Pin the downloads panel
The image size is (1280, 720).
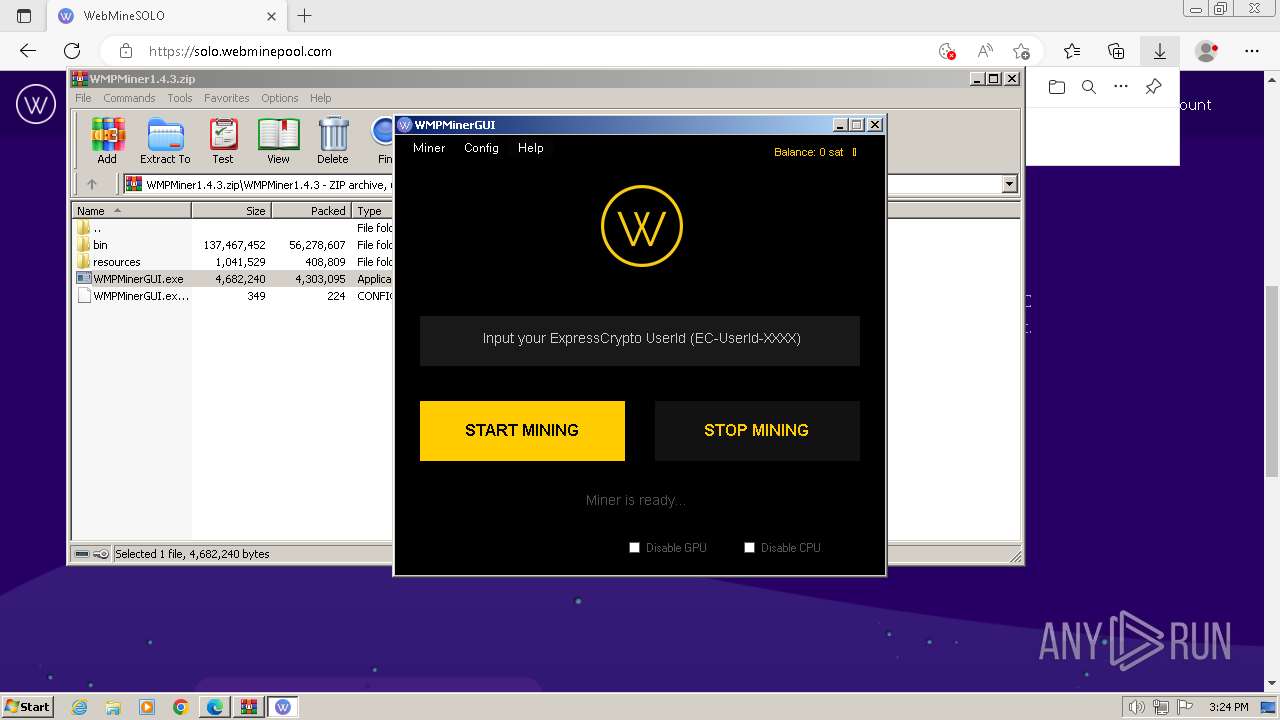(x=1153, y=87)
